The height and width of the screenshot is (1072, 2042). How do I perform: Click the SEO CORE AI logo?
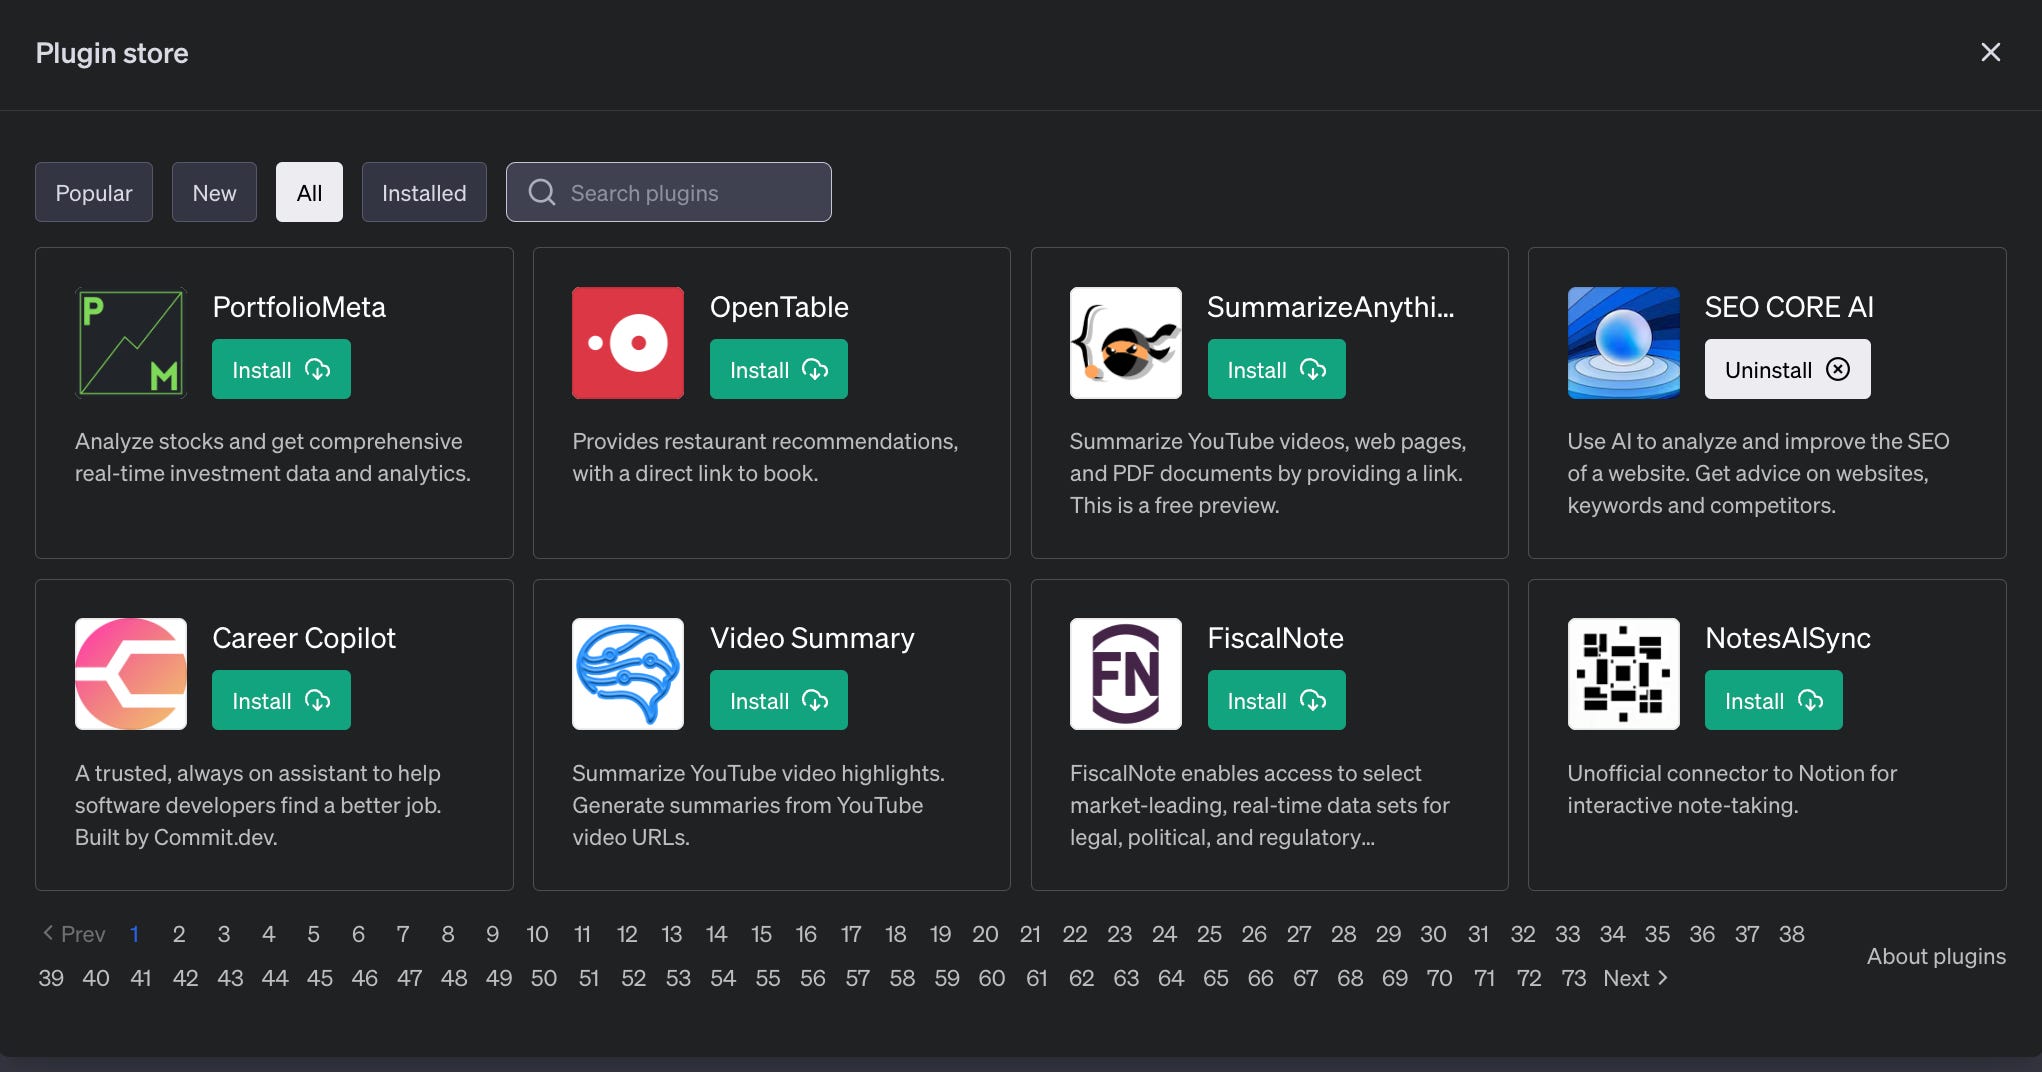click(x=1624, y=343)
